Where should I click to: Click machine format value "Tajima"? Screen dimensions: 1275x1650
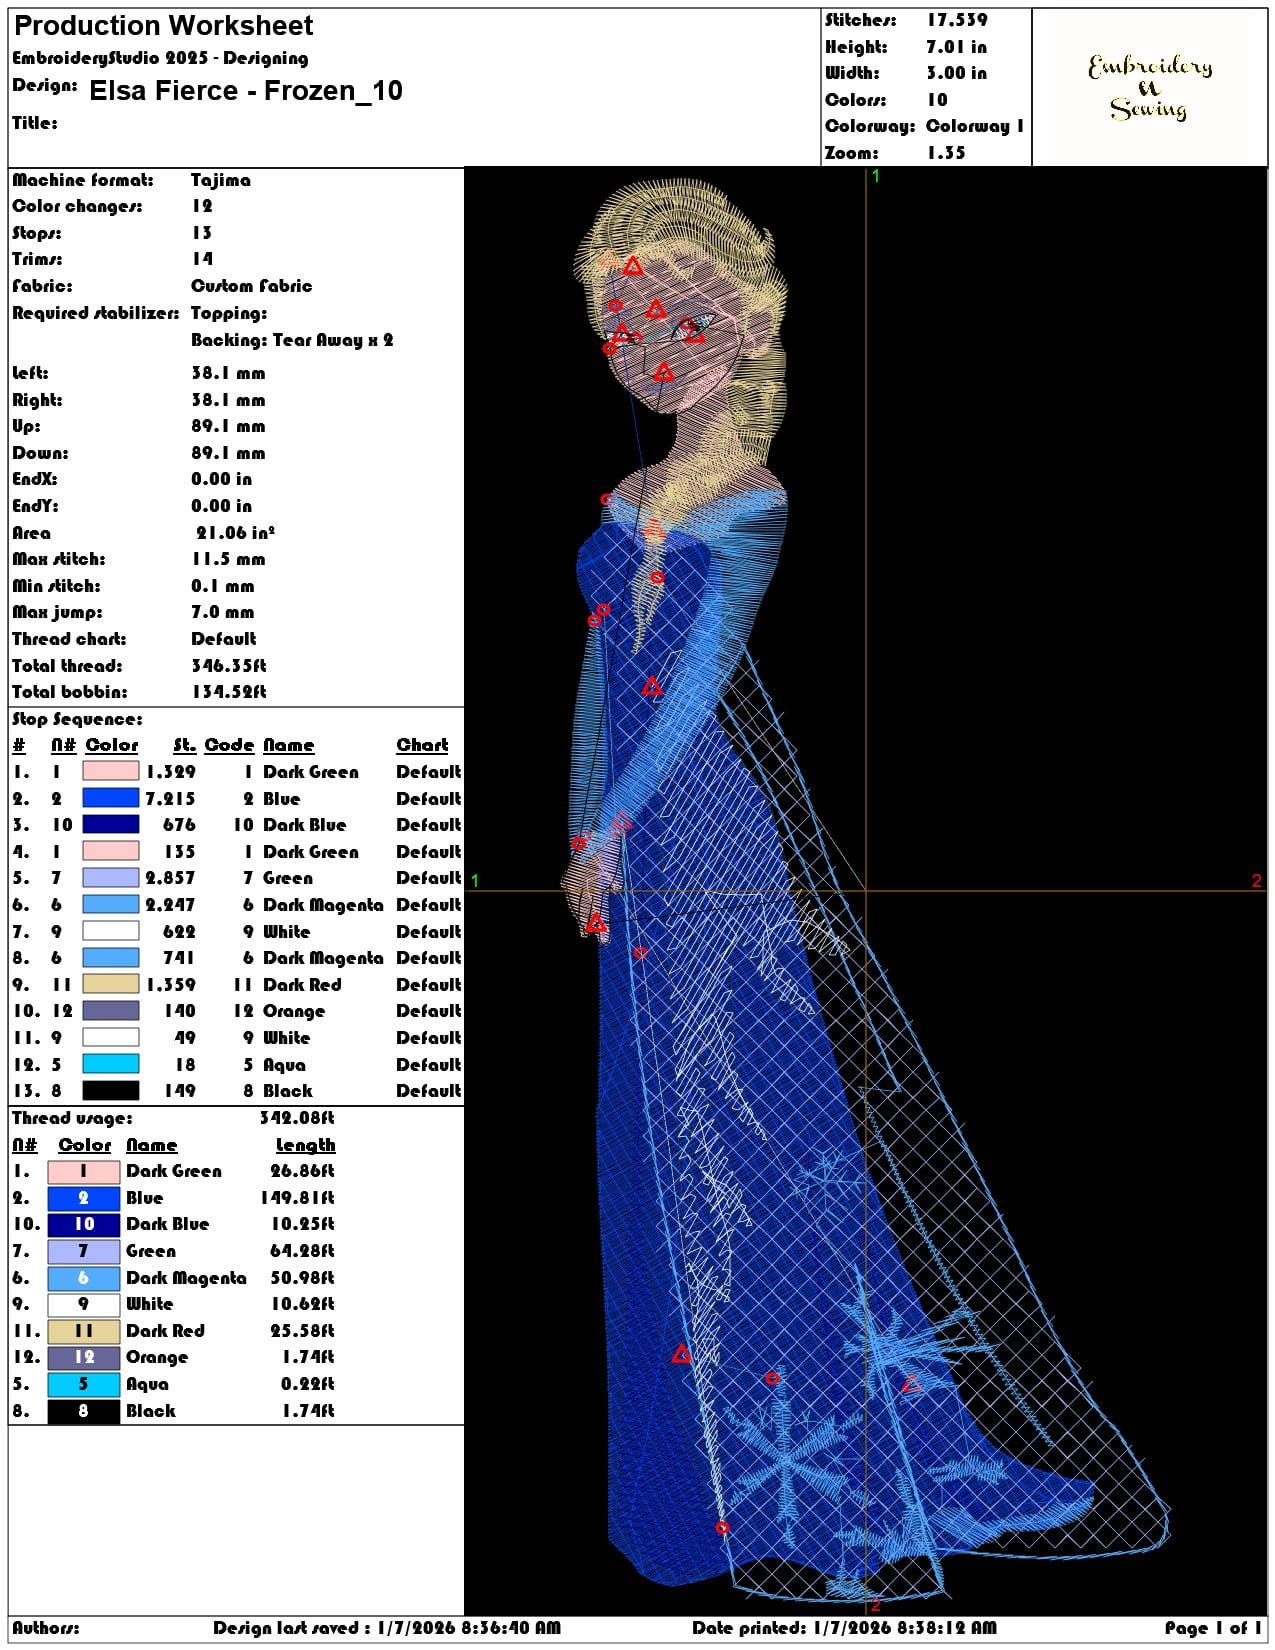tap(221, 180)
